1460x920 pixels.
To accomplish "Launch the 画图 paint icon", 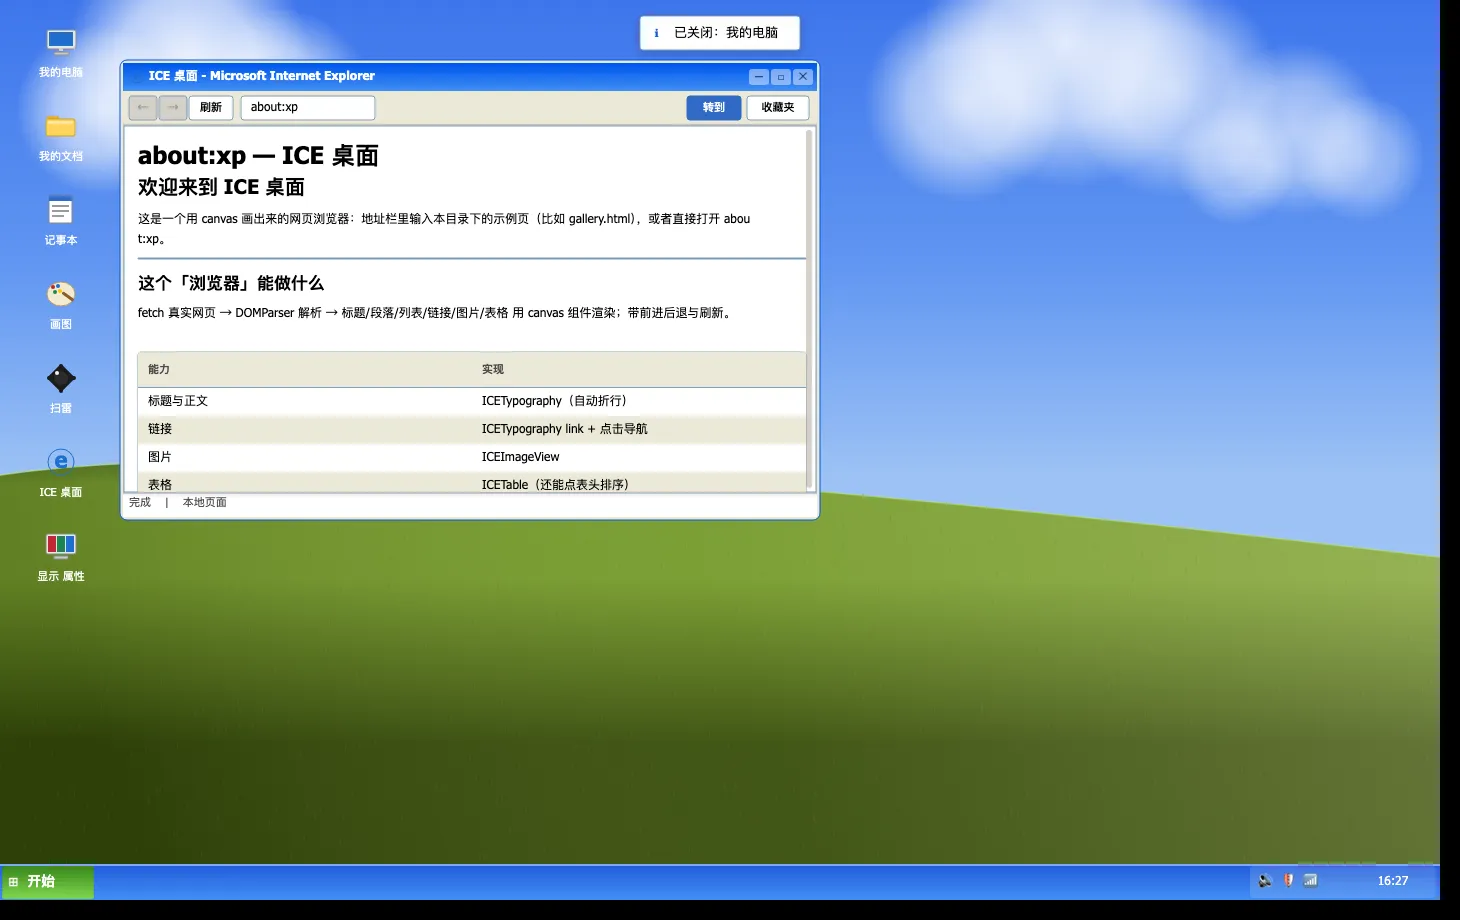I will coord(61,304).
